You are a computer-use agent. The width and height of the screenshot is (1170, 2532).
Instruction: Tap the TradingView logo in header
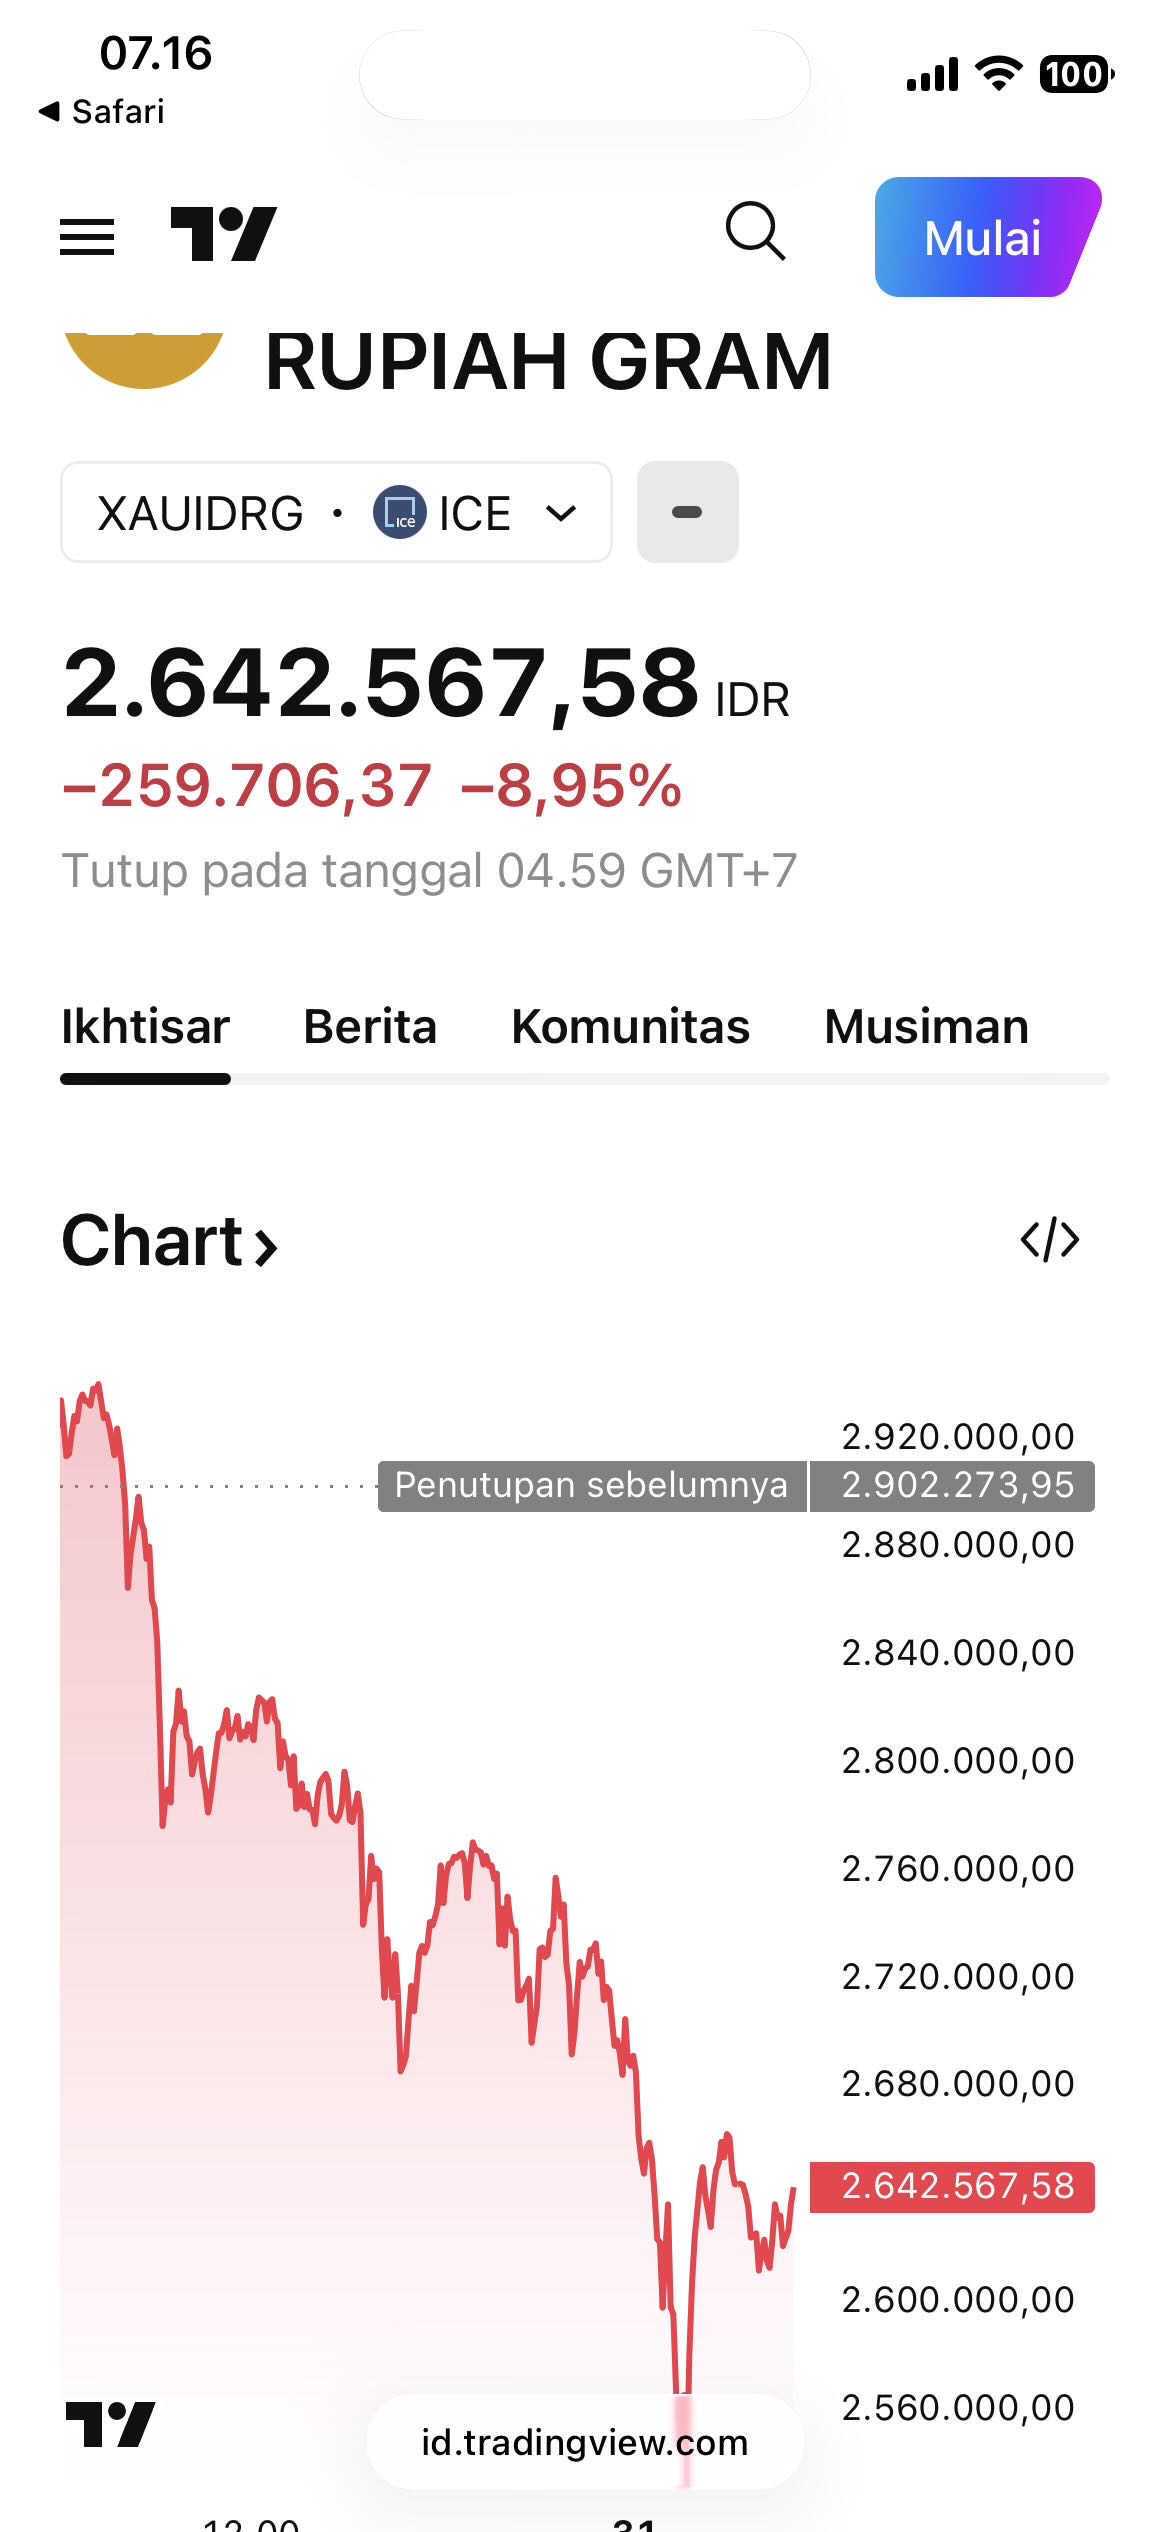coord(223,235)
